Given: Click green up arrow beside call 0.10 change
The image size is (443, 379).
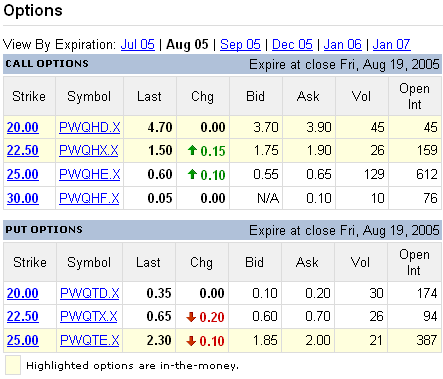Looking at the screenshot, I should click(x=192, y=174).
